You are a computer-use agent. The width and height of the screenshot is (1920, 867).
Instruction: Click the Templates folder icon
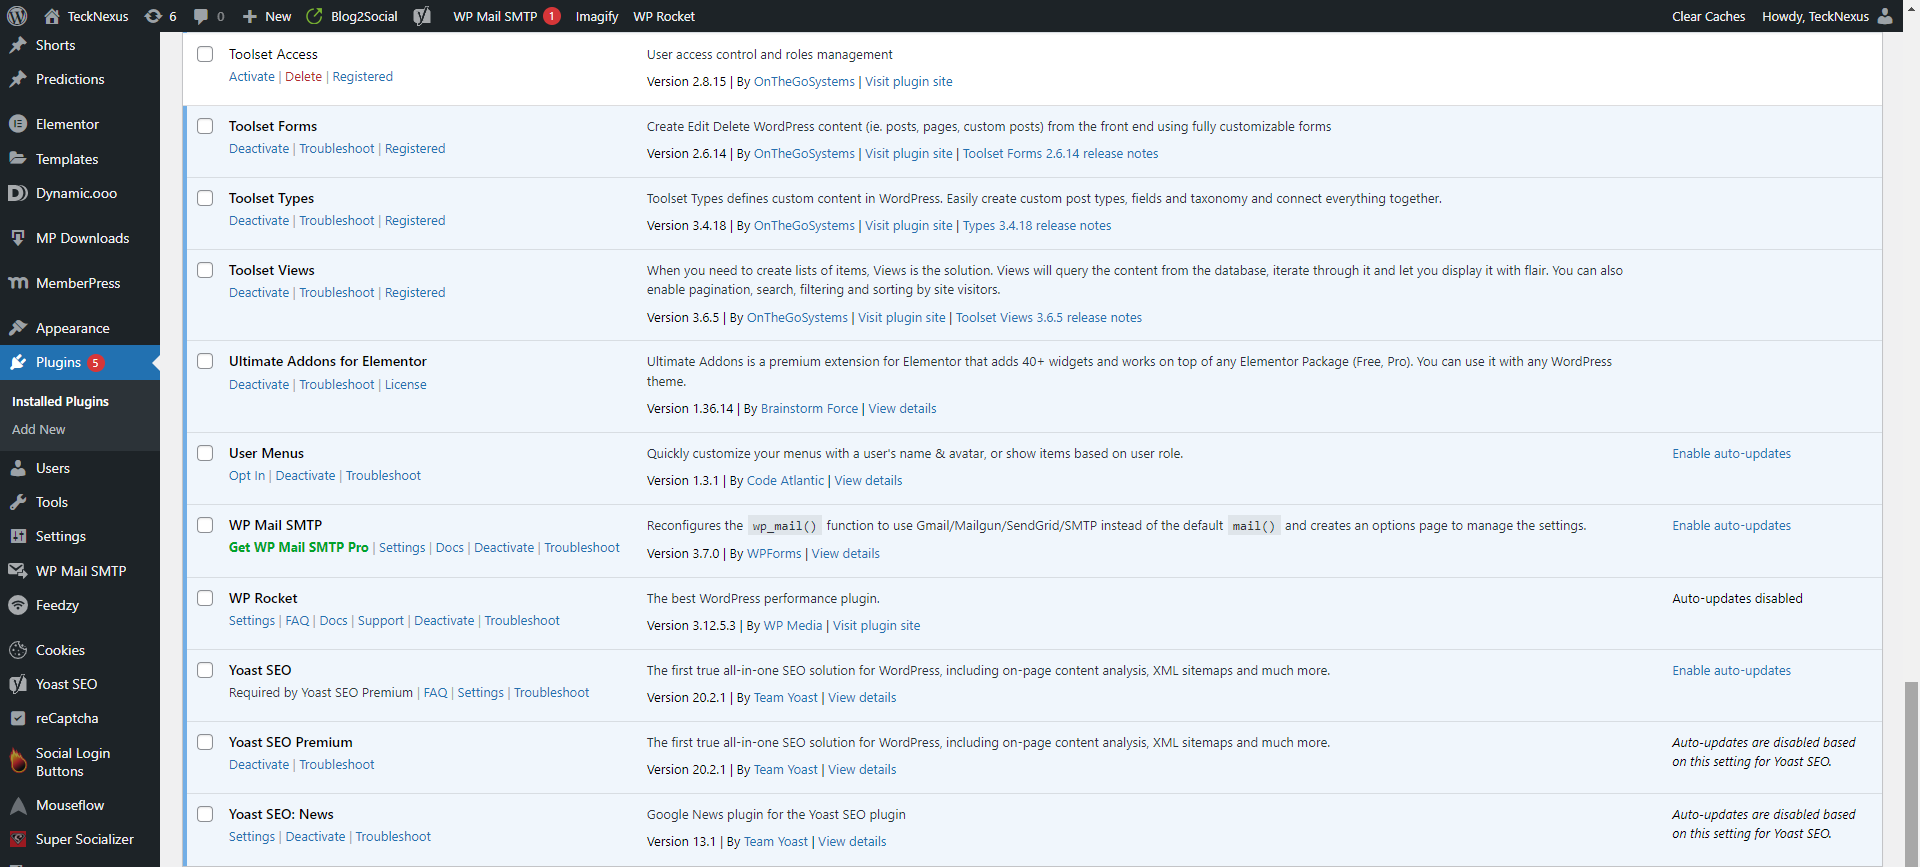coord(18,159)
